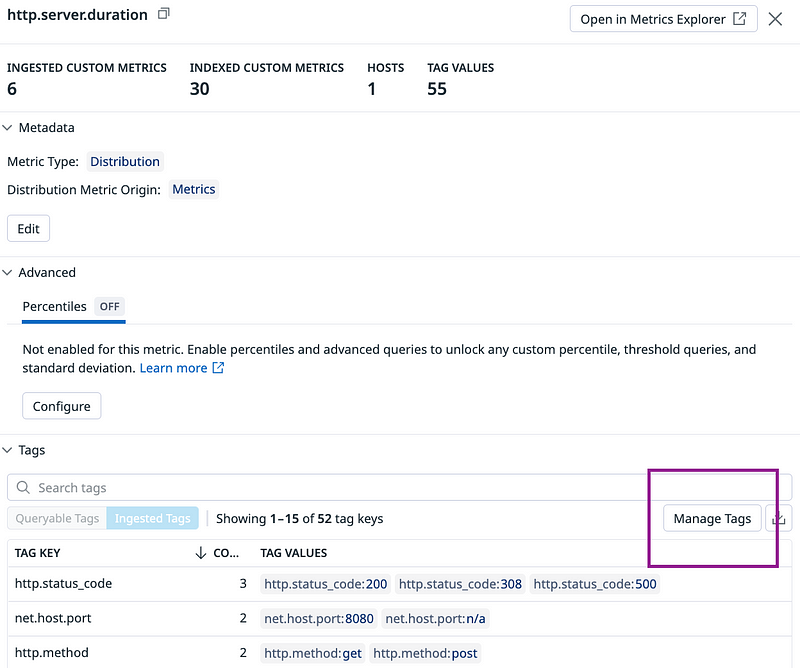Click the Edit metadata button
The height and width of the screenshot is (668, 800).
pos(28,228)
